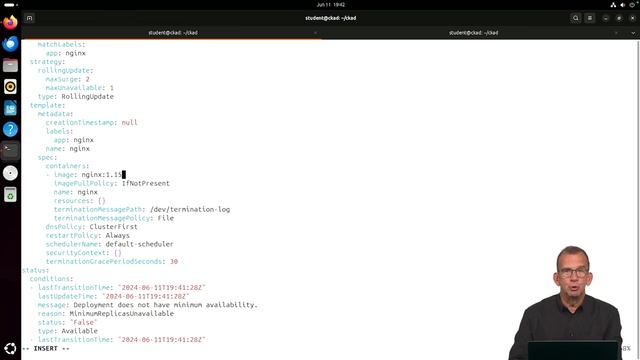Click terminationGracePeriodSeconds value 30
The image size is (640, 360).
174,262
